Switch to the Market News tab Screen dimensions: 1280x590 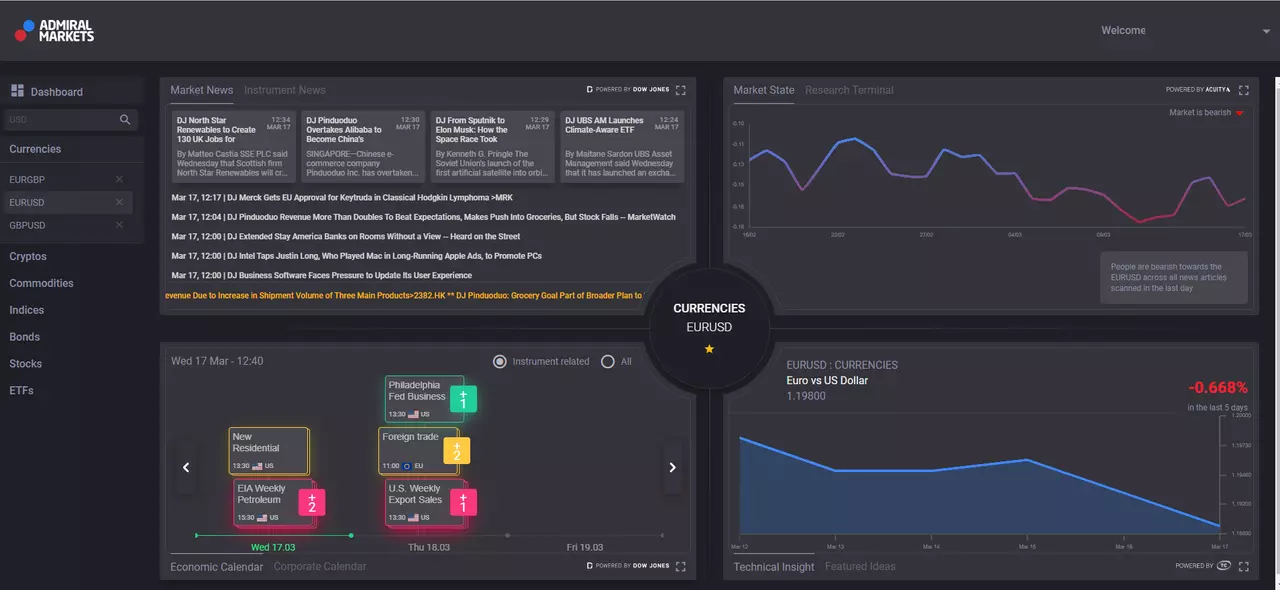[x=201, y=90]
